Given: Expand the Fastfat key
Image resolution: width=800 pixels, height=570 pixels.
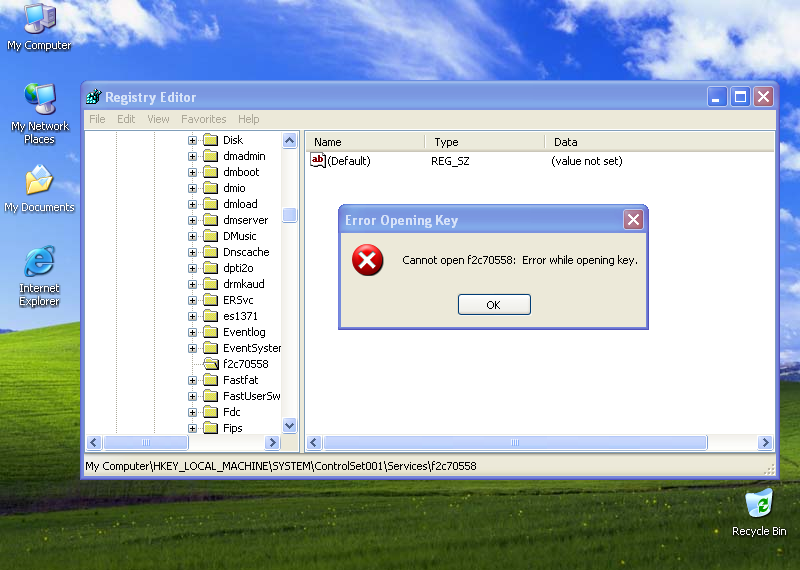Looking at the screenshot, I should [192, 380].
